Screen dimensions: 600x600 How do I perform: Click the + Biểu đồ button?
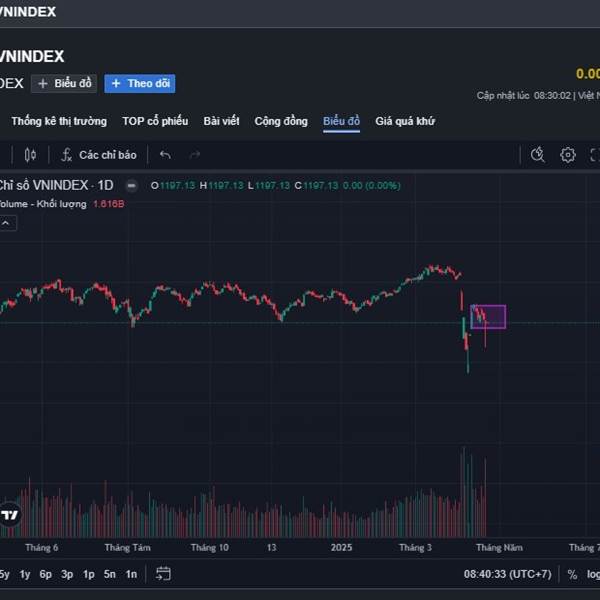(x=64, y=83)
